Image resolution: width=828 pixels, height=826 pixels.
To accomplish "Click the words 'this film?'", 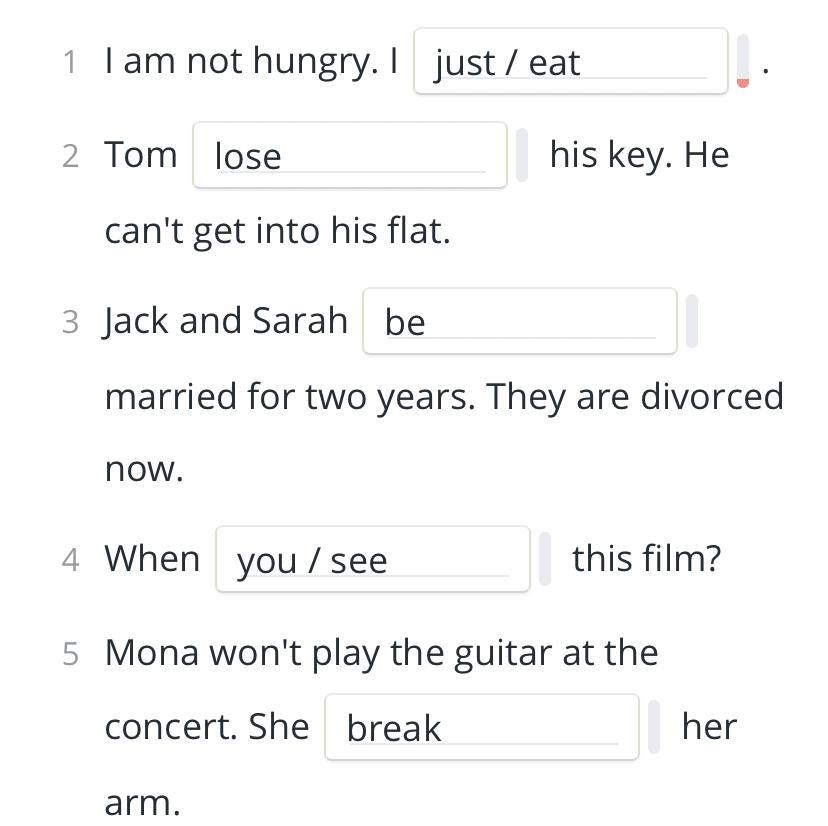I will point(646,559).
